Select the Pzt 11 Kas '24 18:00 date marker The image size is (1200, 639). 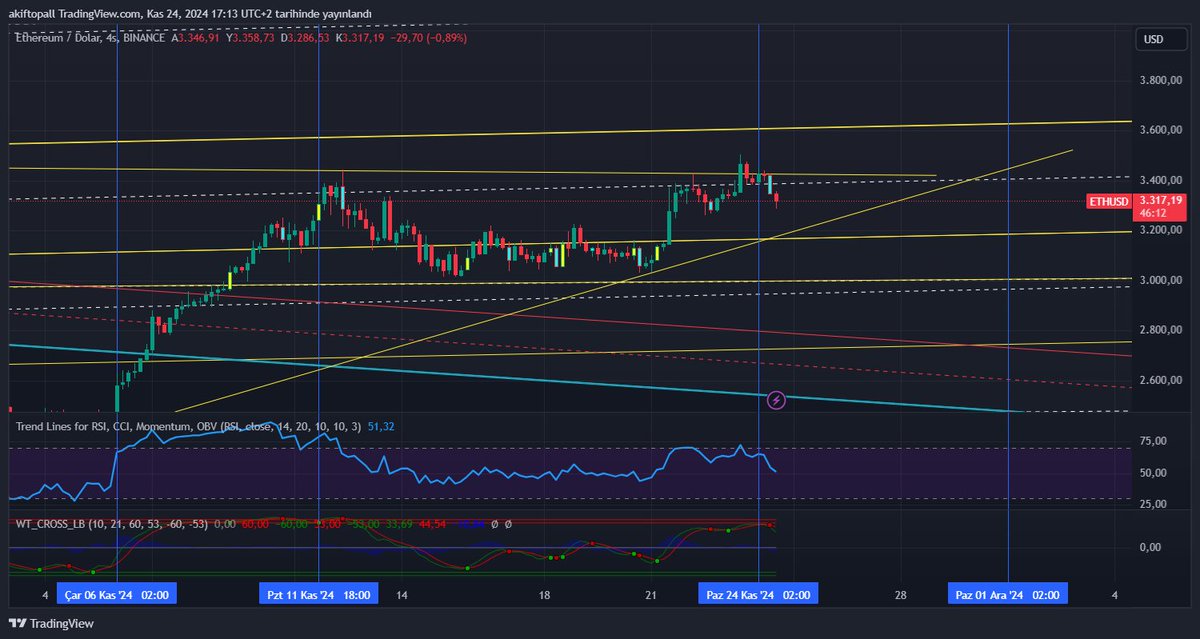click(318, 595)
